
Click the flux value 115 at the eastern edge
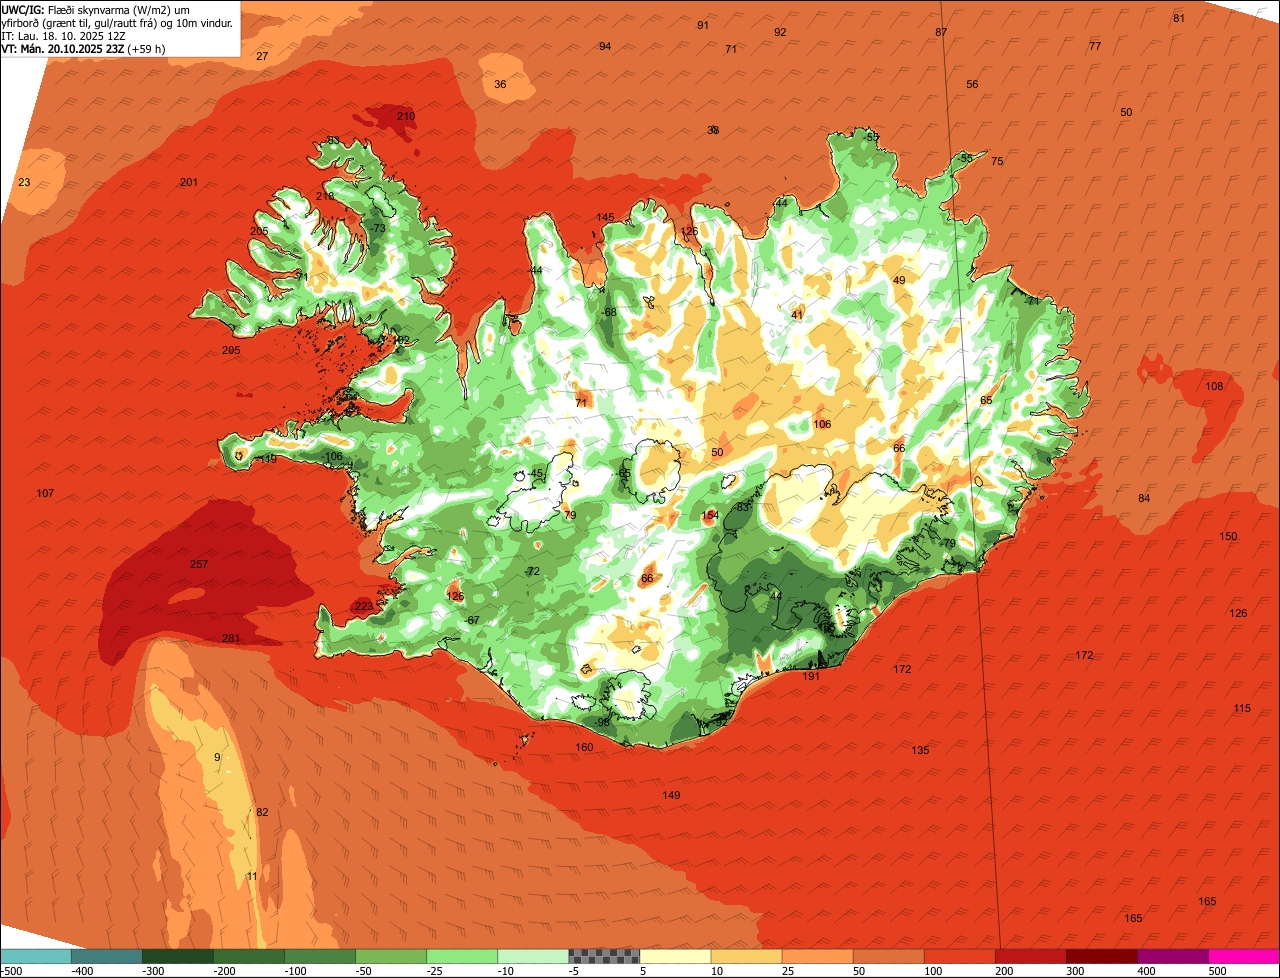tap(1242, 708)
